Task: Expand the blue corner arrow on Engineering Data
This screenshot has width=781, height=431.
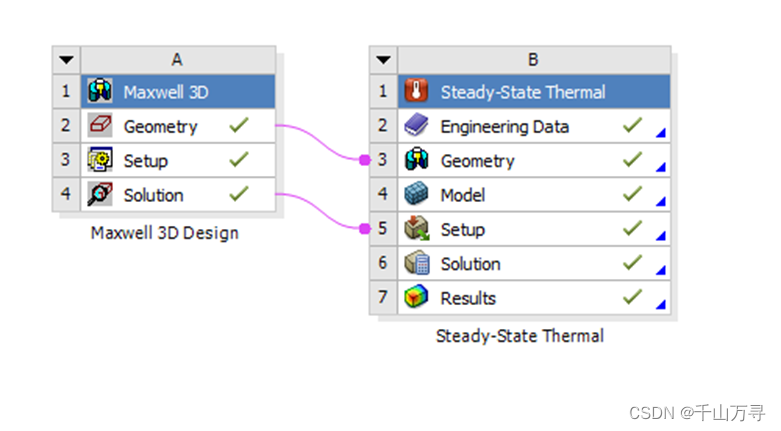Action: point(661,133)
